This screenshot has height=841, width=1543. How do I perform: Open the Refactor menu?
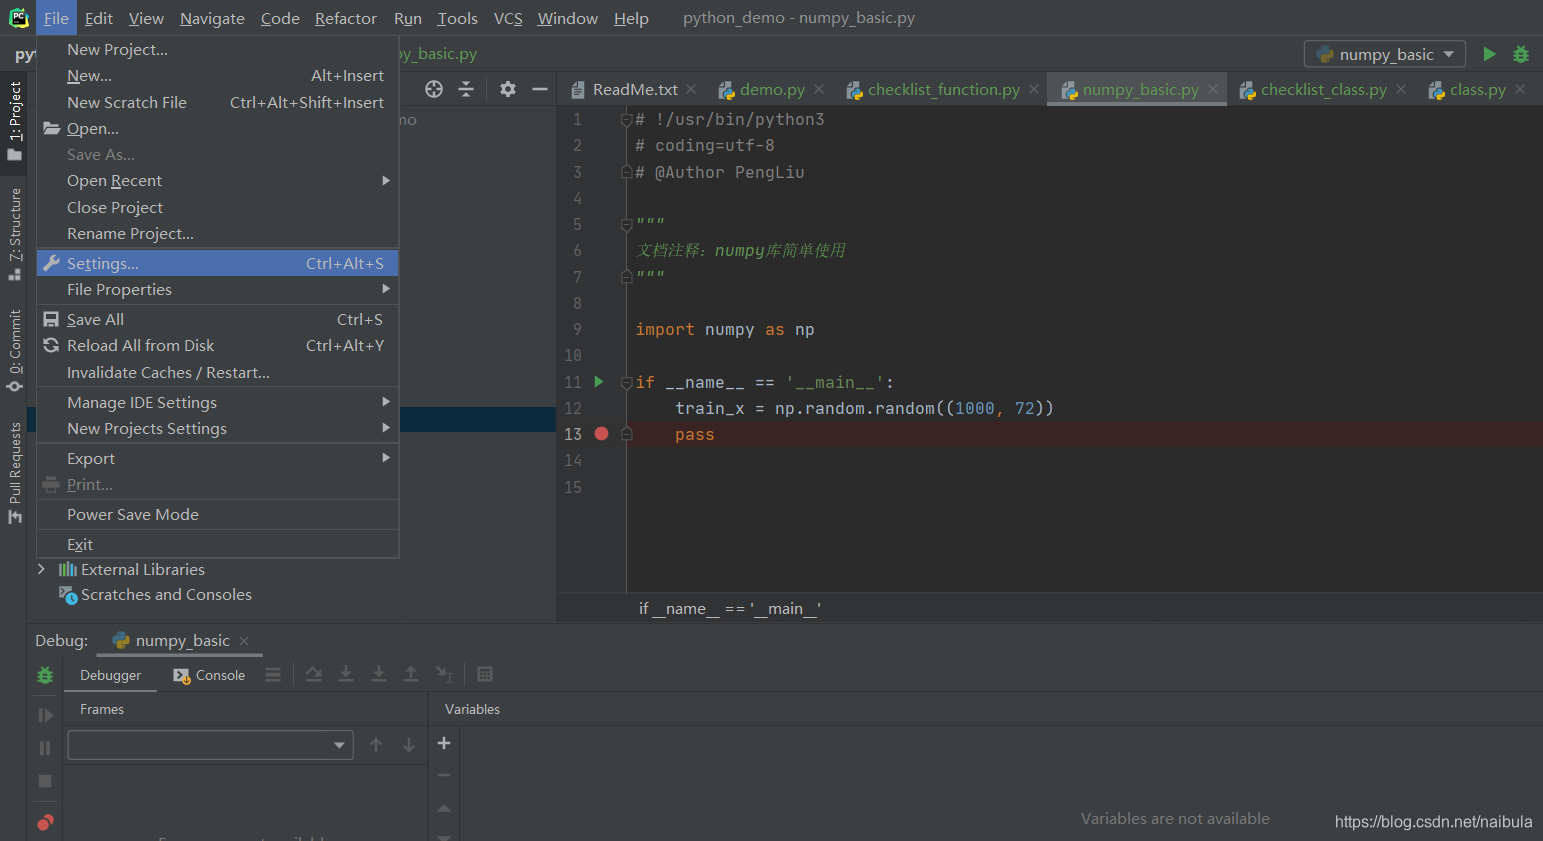tap(346, 18)
